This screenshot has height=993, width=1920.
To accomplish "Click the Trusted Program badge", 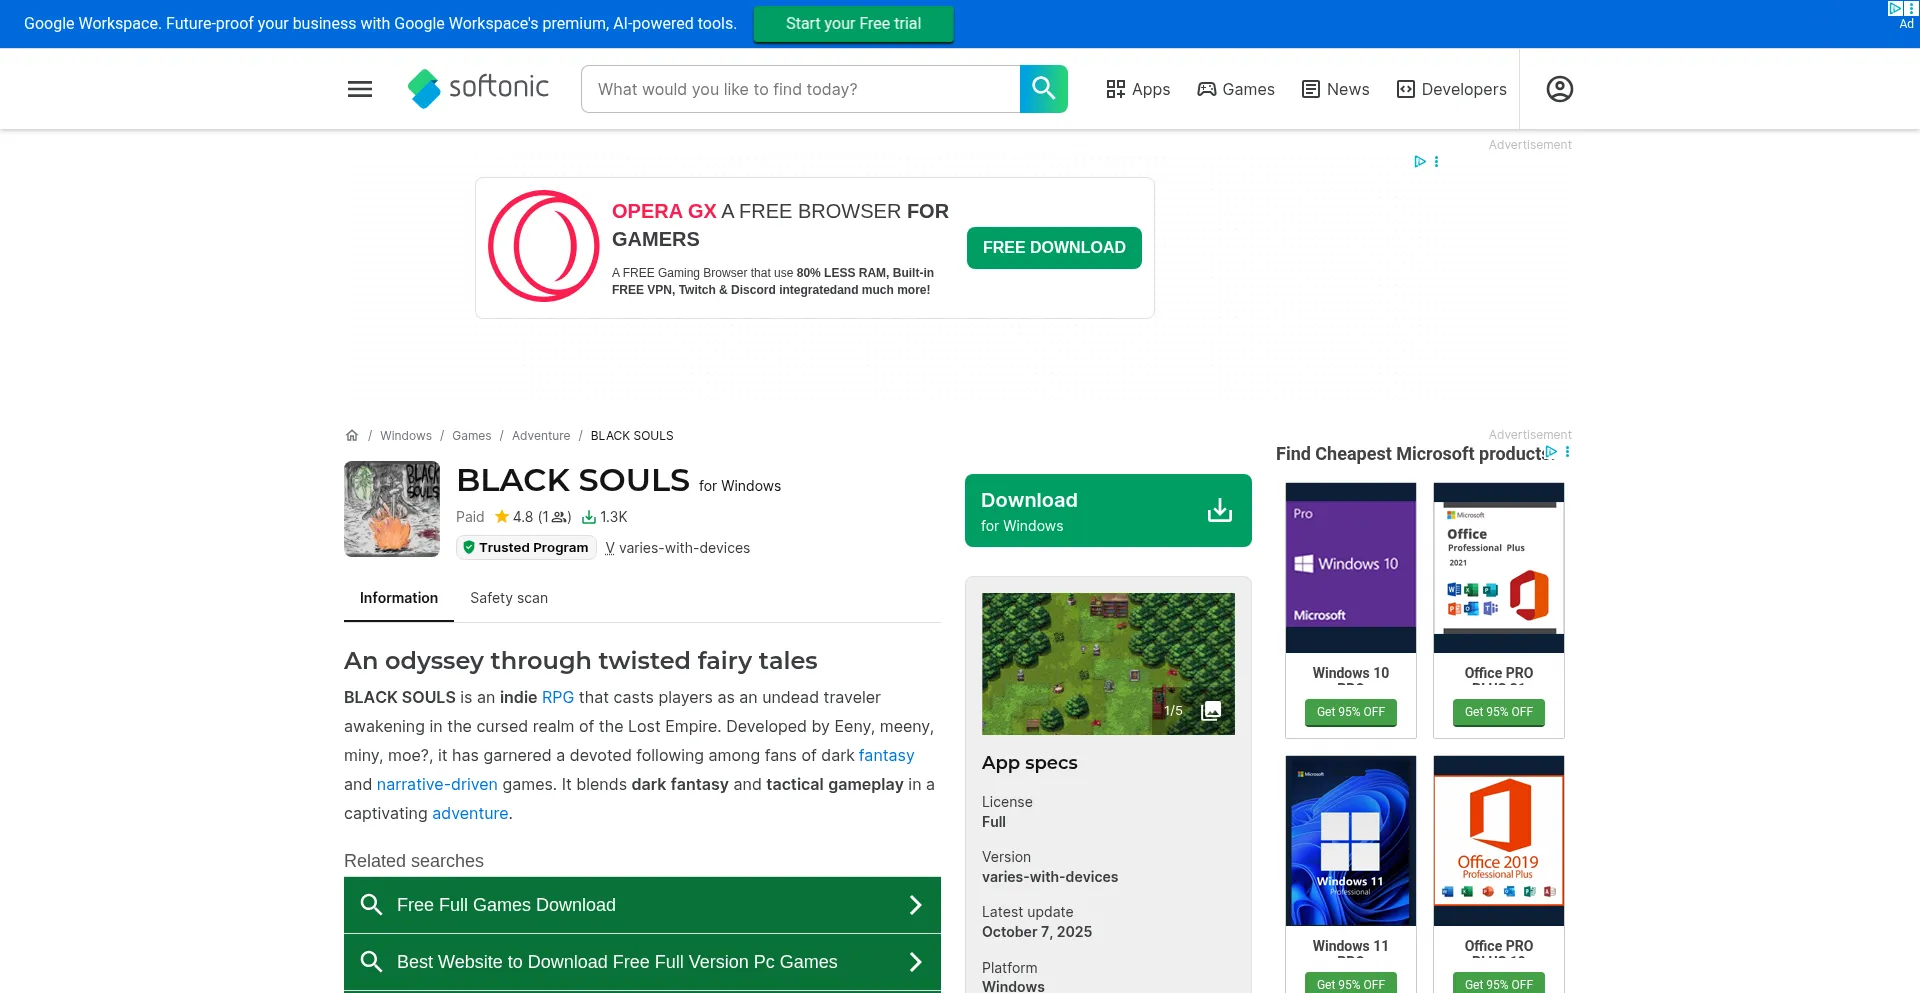I will (526, 547).
